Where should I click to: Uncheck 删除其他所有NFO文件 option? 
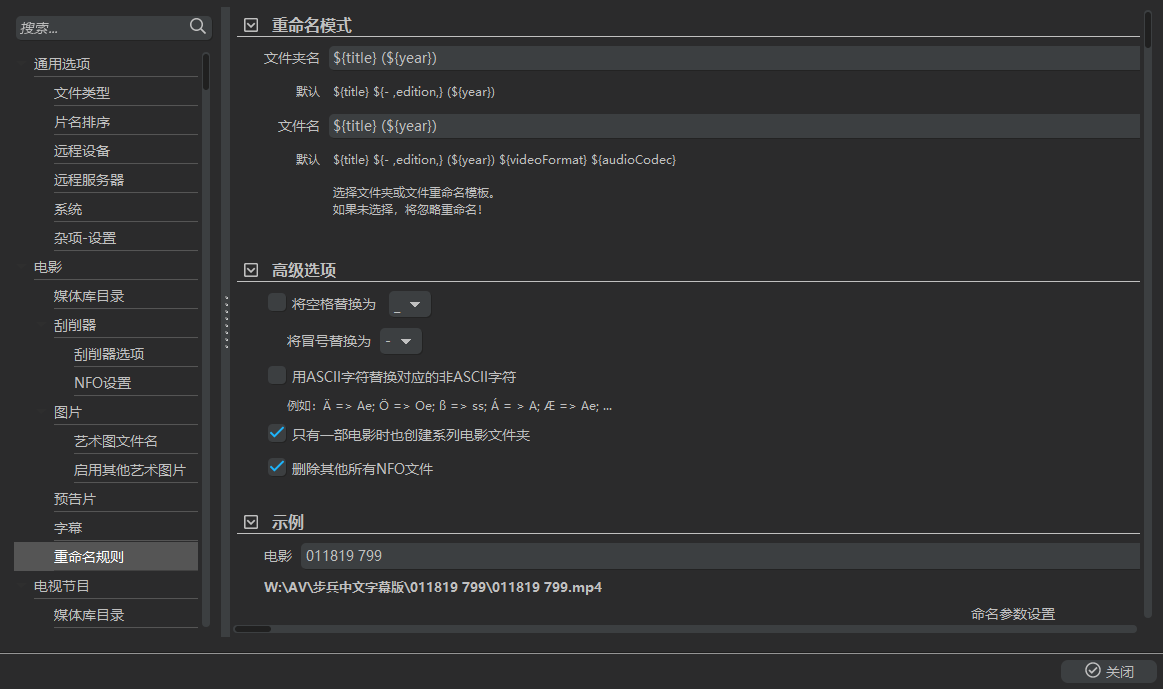click(277, 467)
